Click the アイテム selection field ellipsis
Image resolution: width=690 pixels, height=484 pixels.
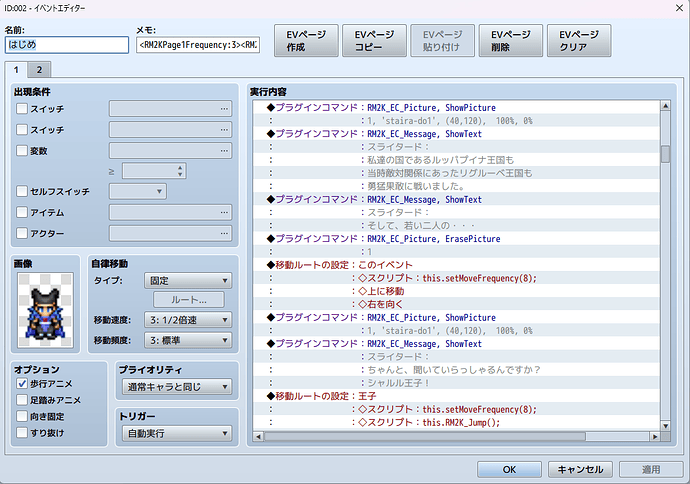point(224,212)
